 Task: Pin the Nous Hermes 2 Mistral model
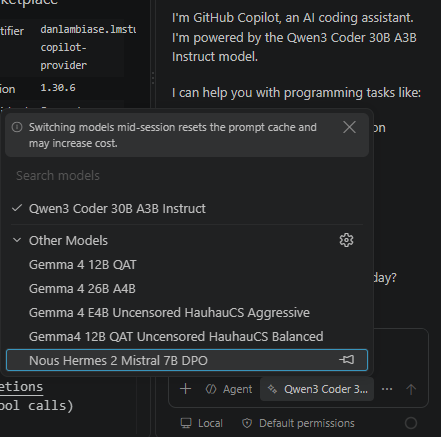point(347,360)
